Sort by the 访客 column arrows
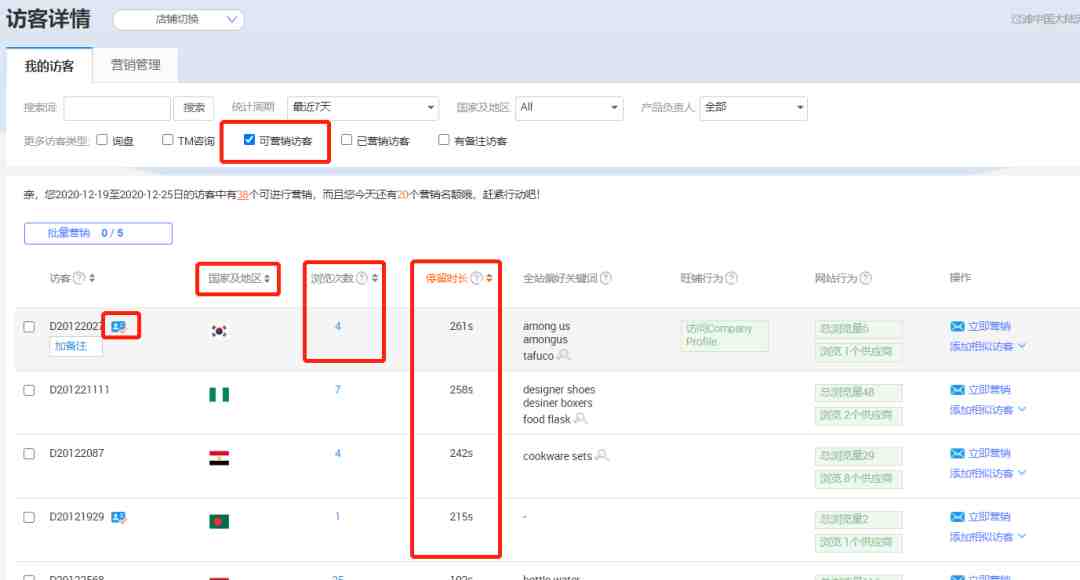The height and width of the screenshot is (580, 1080). pos(92,278)
